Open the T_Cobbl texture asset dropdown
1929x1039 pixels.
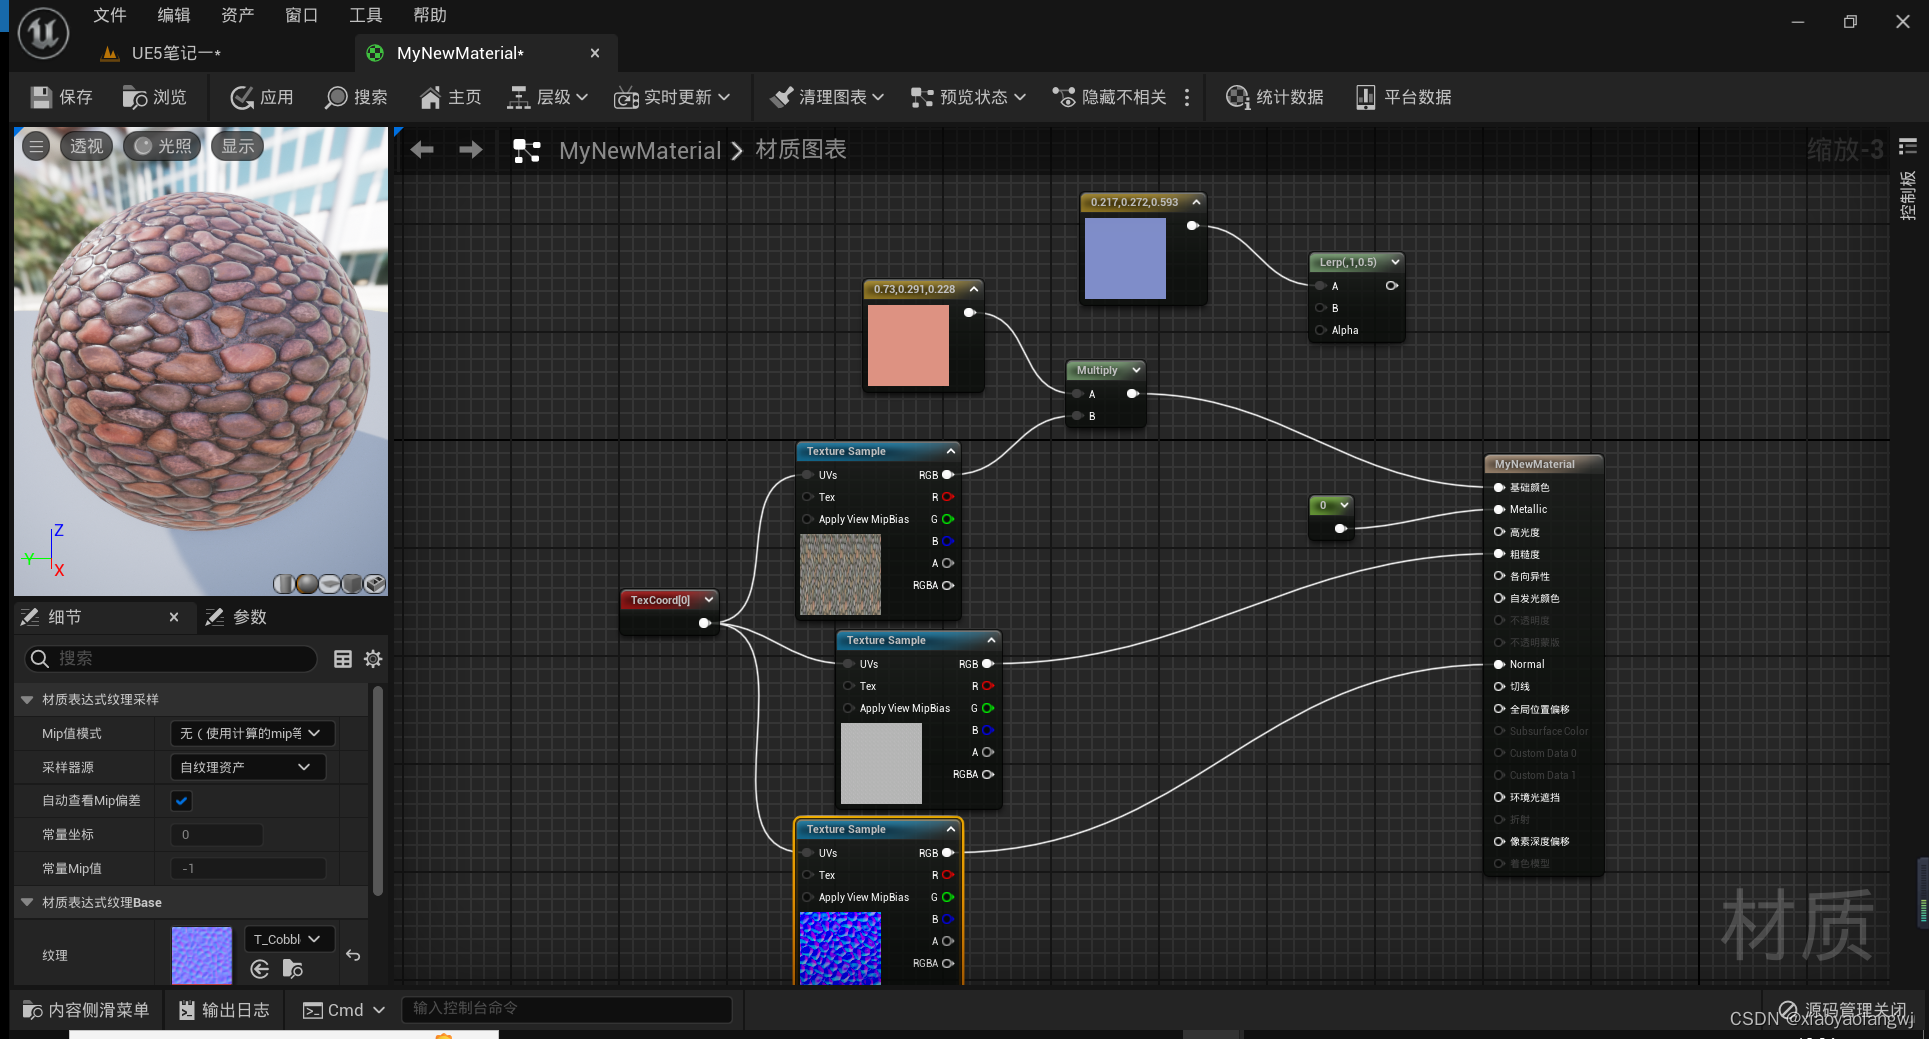(289, 939)
